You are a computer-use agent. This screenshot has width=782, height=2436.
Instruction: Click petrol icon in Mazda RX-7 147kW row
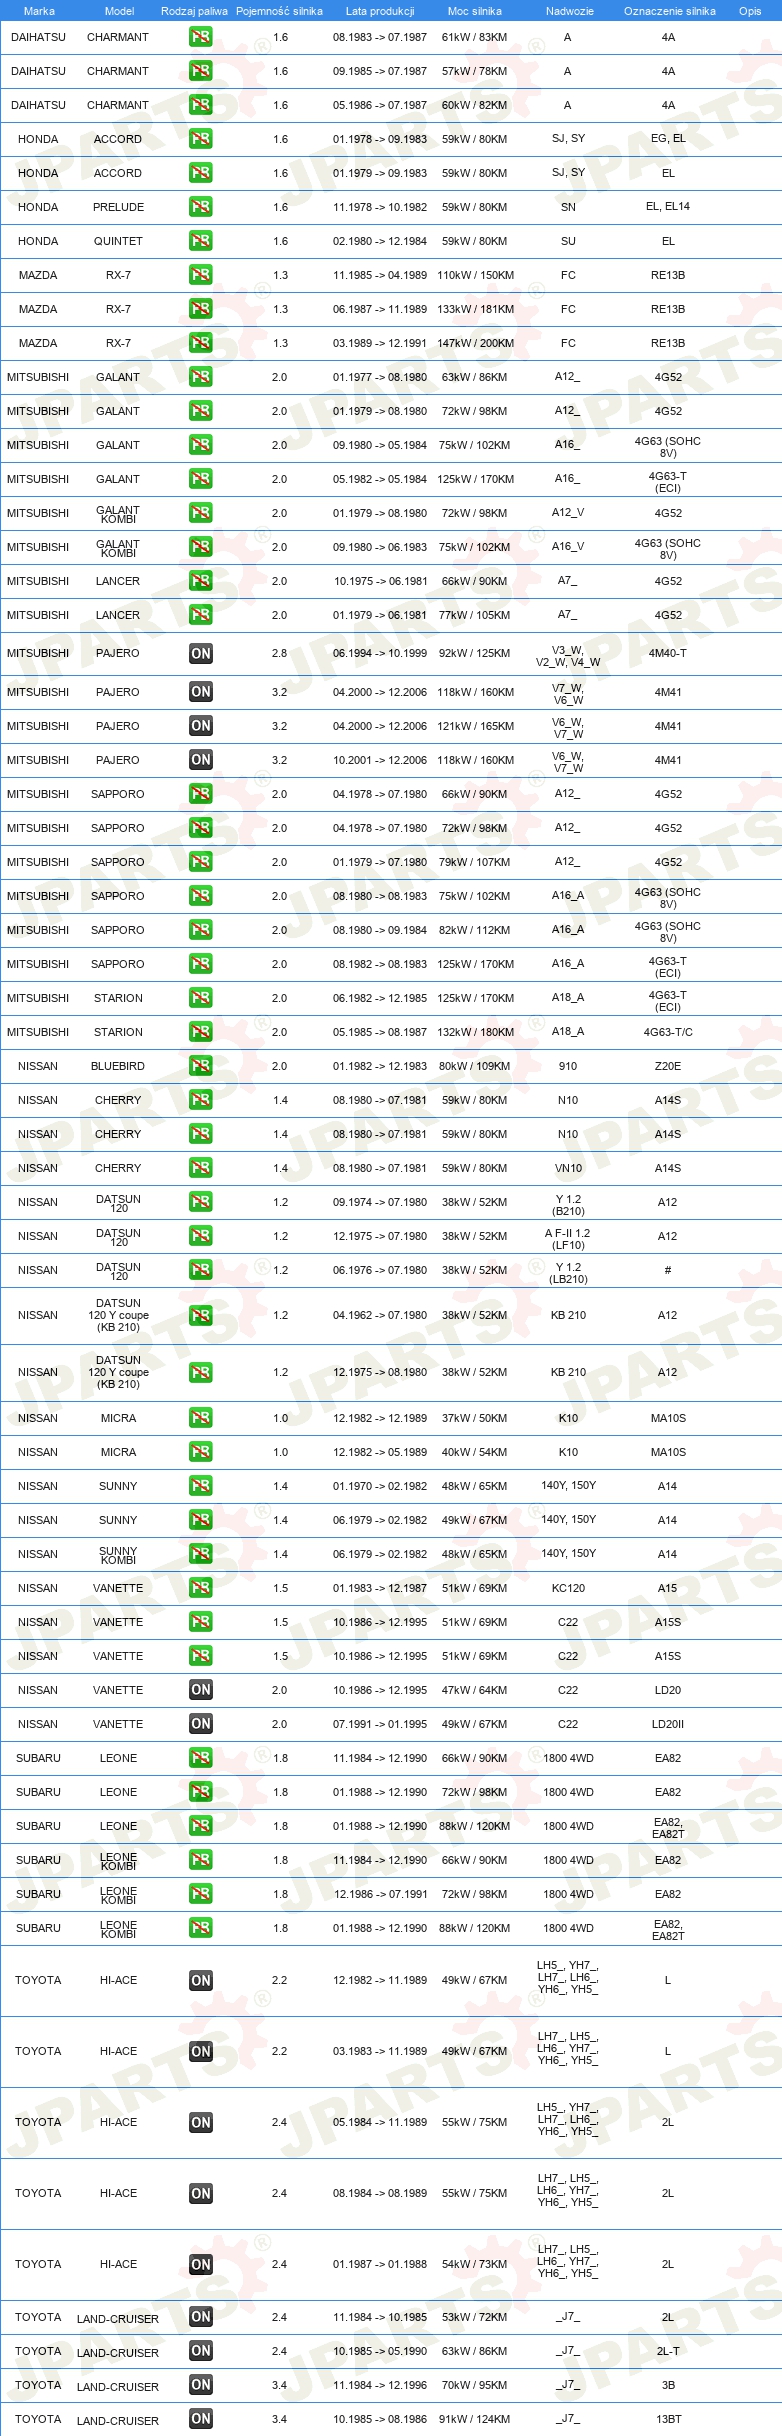point(201,343)
